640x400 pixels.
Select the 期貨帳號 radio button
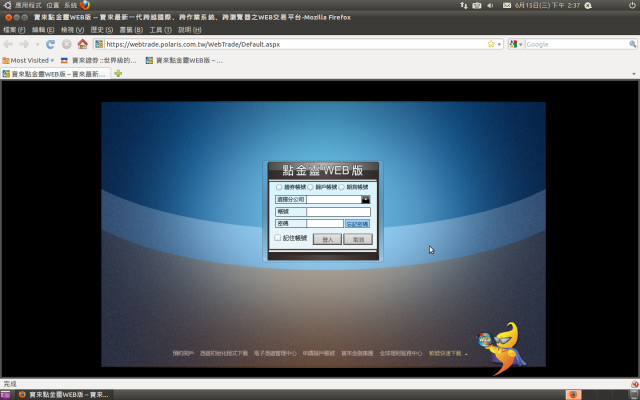tap(341, 187)
